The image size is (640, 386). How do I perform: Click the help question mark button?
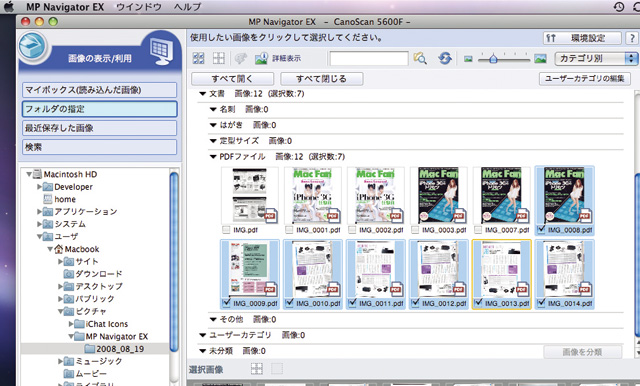pos(632,38)
